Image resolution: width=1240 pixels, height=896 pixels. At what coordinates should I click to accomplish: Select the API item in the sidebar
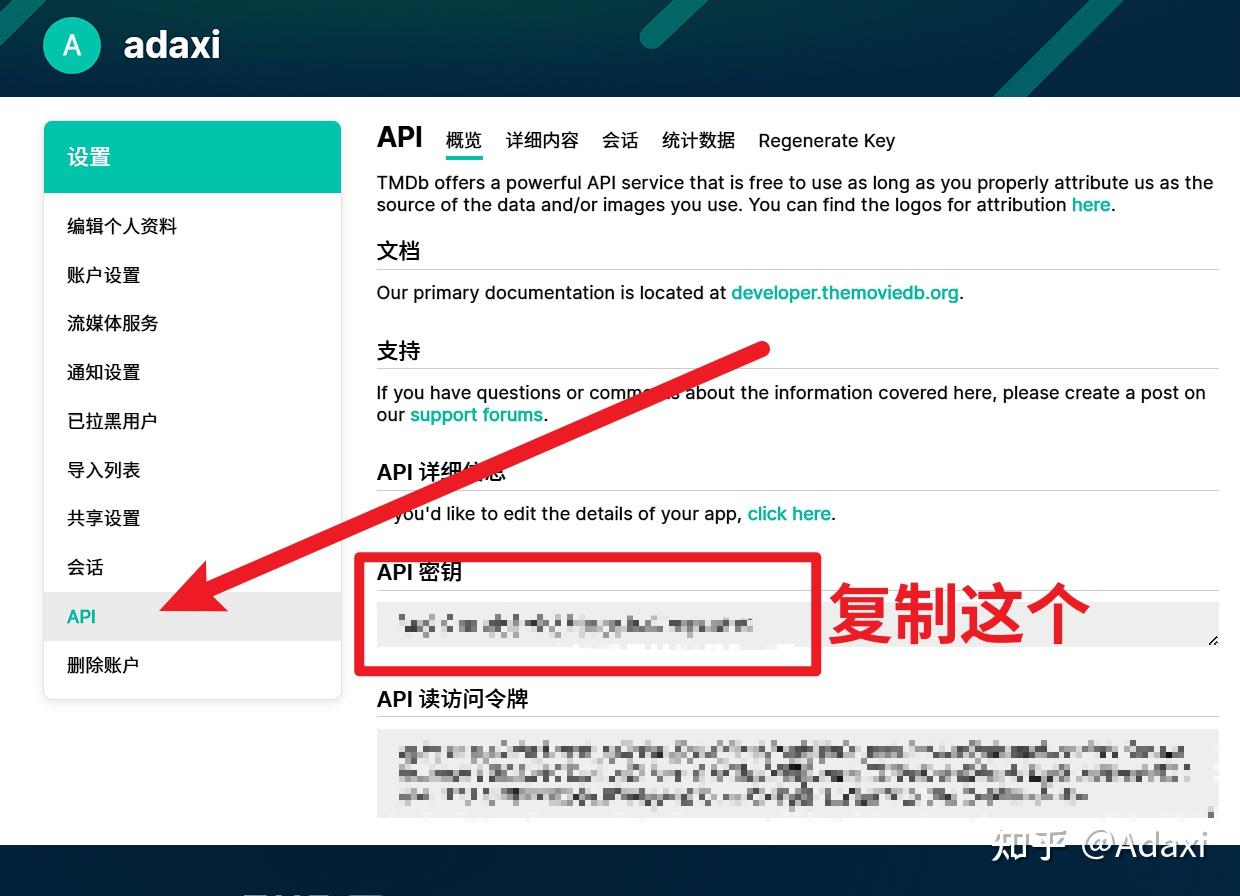80,616
